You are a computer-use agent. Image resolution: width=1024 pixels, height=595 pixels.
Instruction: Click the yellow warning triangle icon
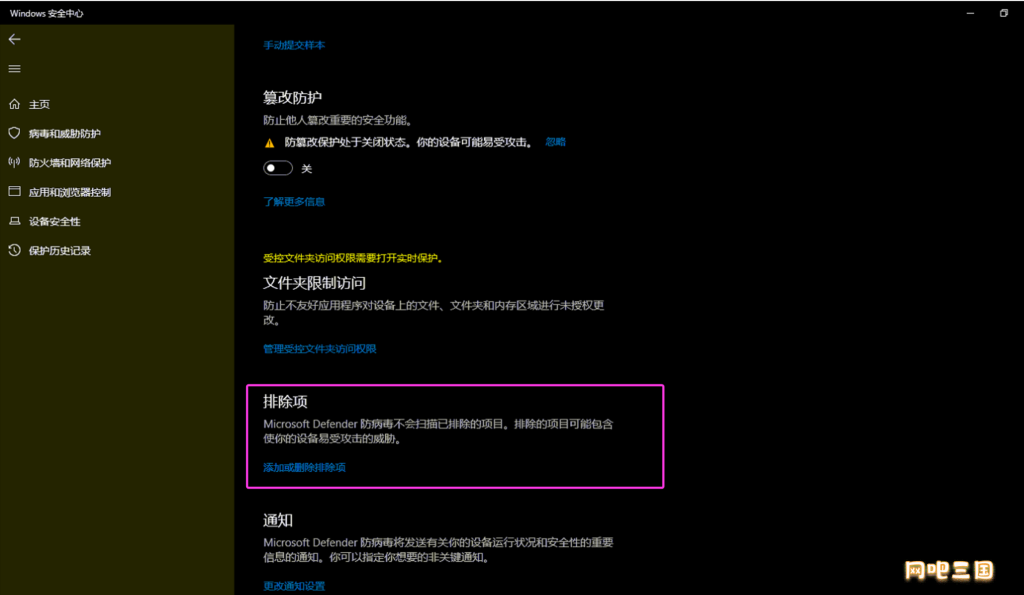point(269,142)
